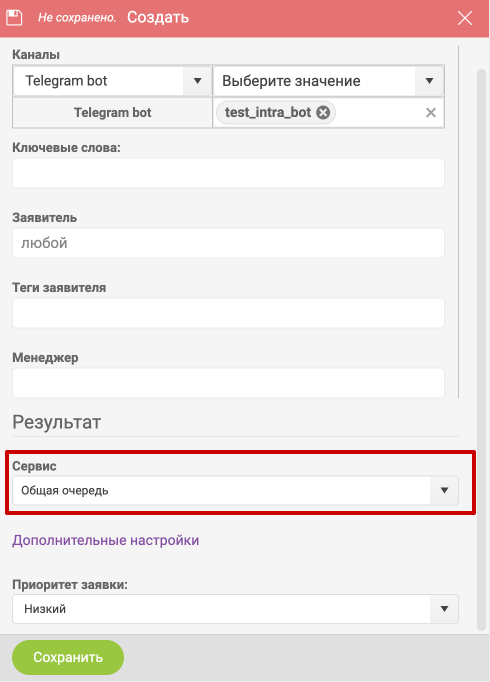Click the green Сохранить button
Screen dimensions: 490x682
point(68,657)
